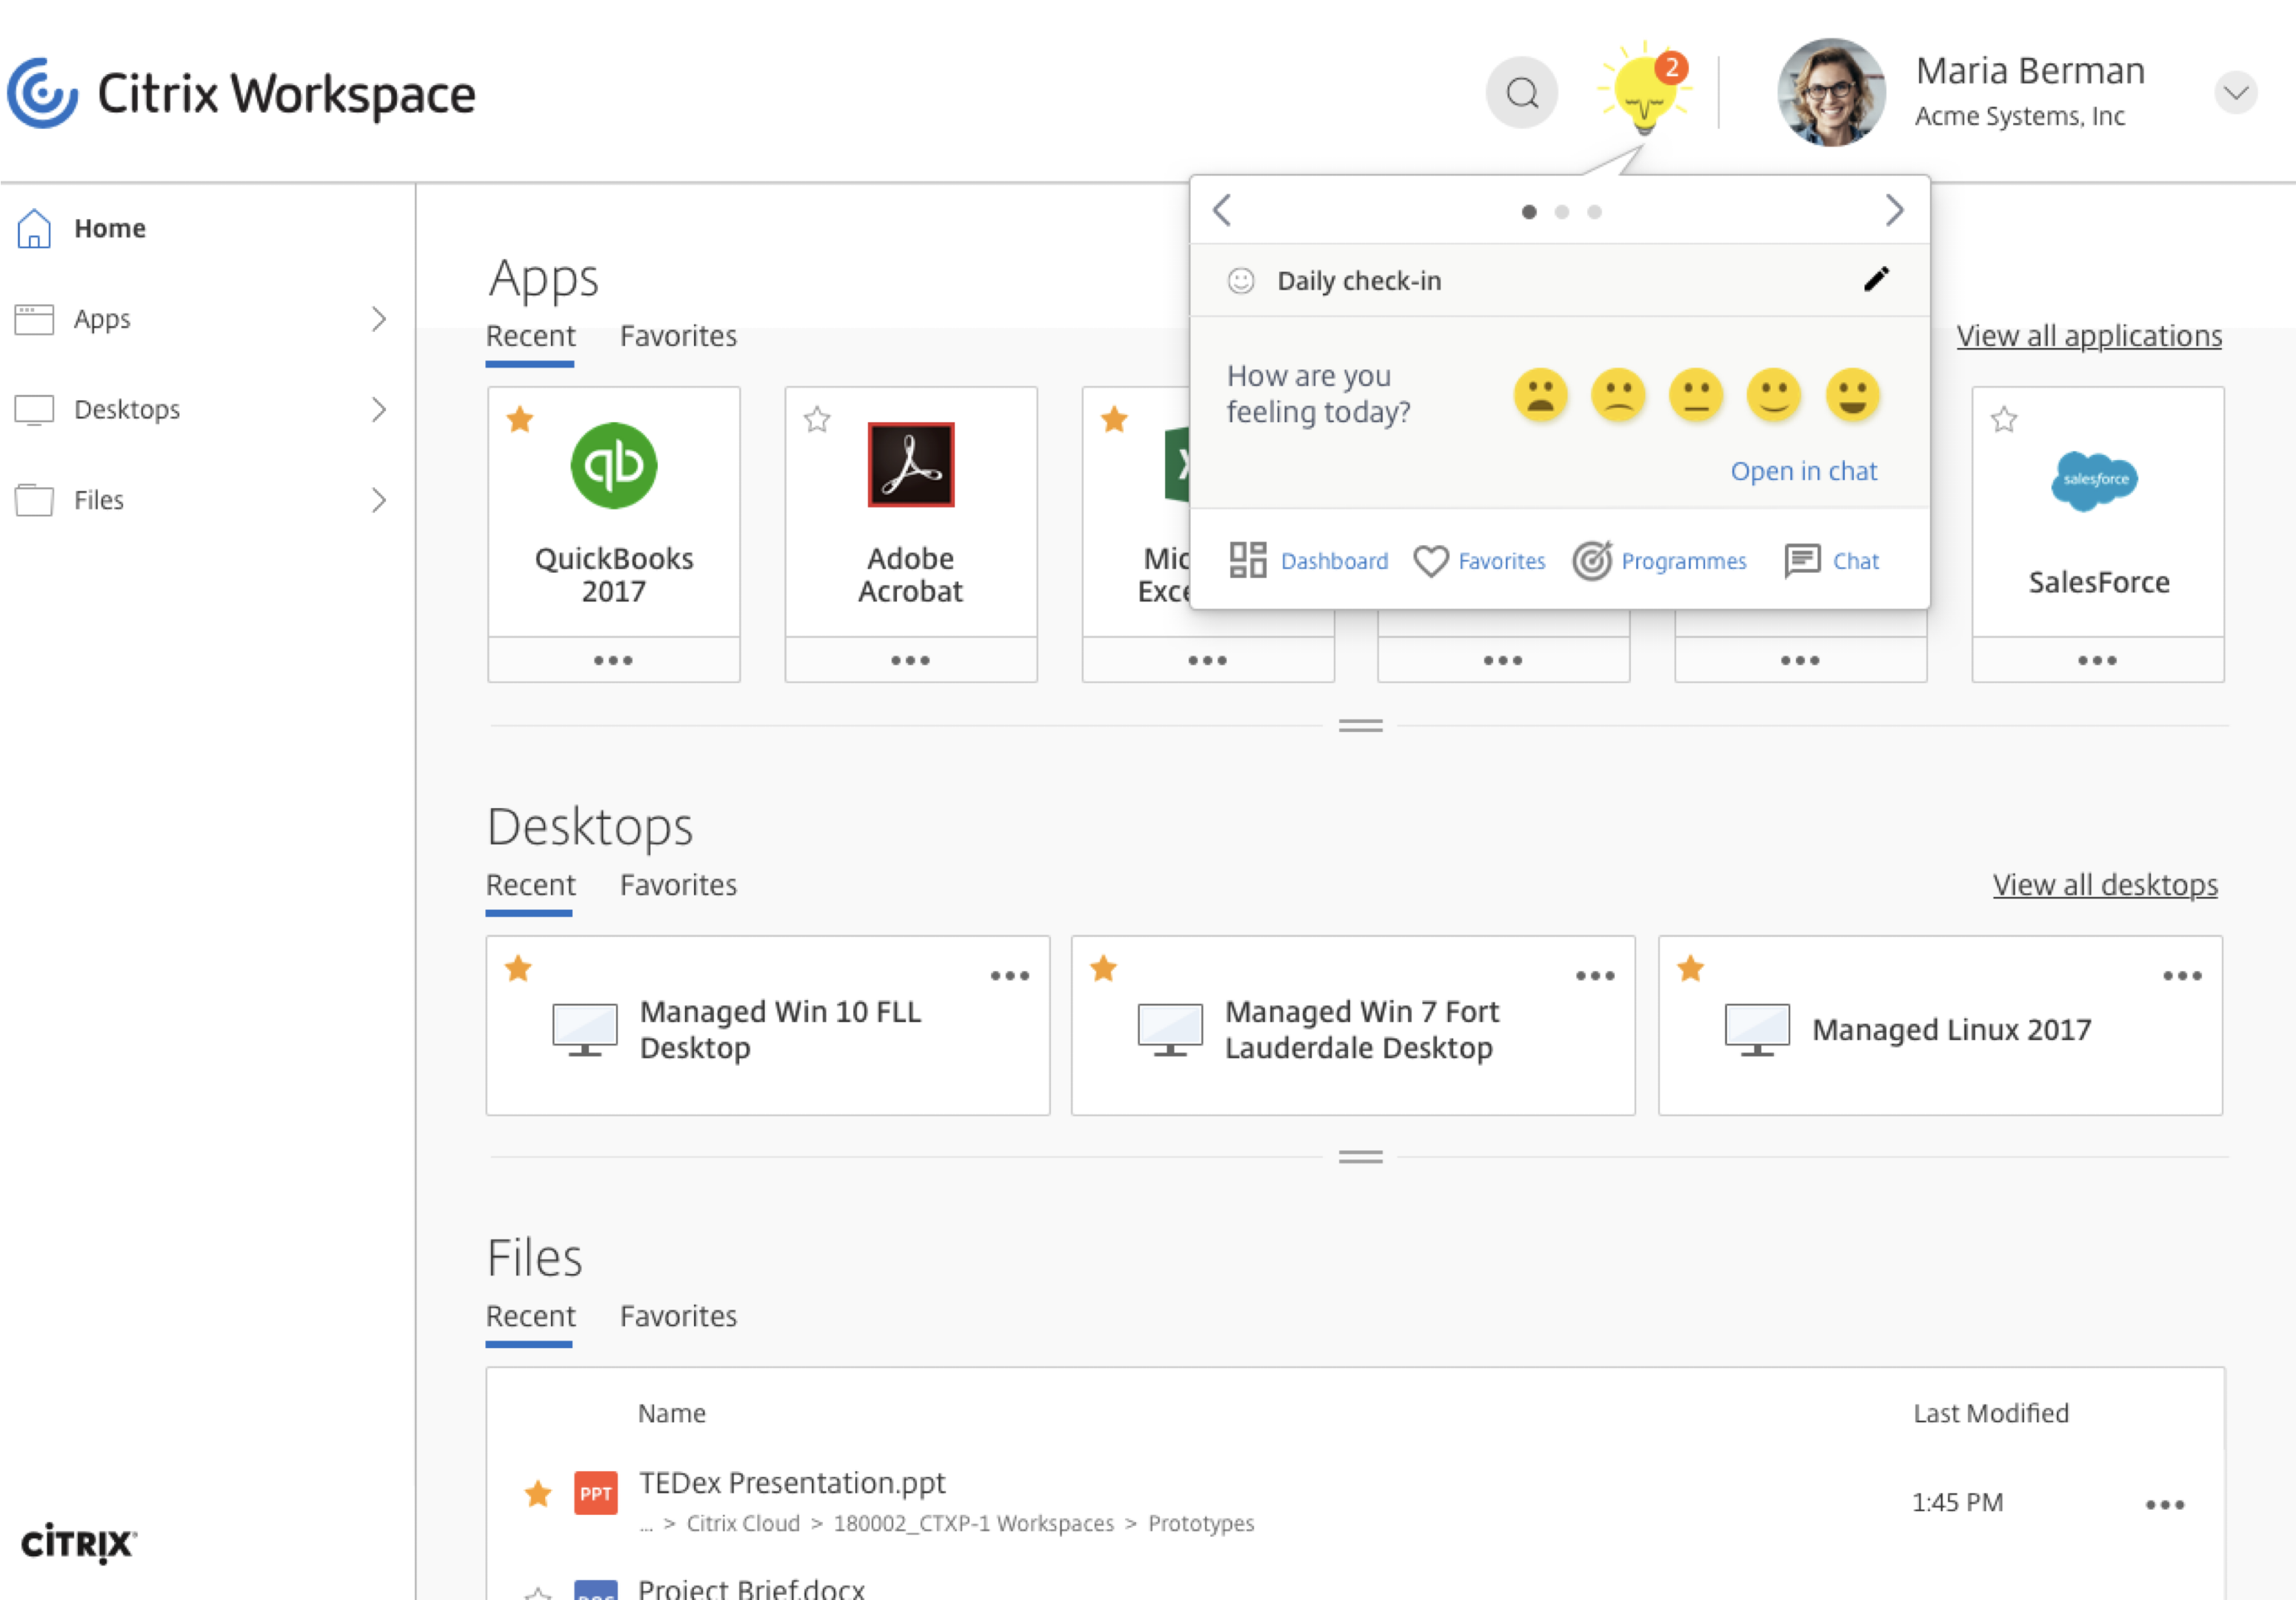
Task: Select Recent tab under Apps
Action: pyautogui.click(x=530, y=336)
